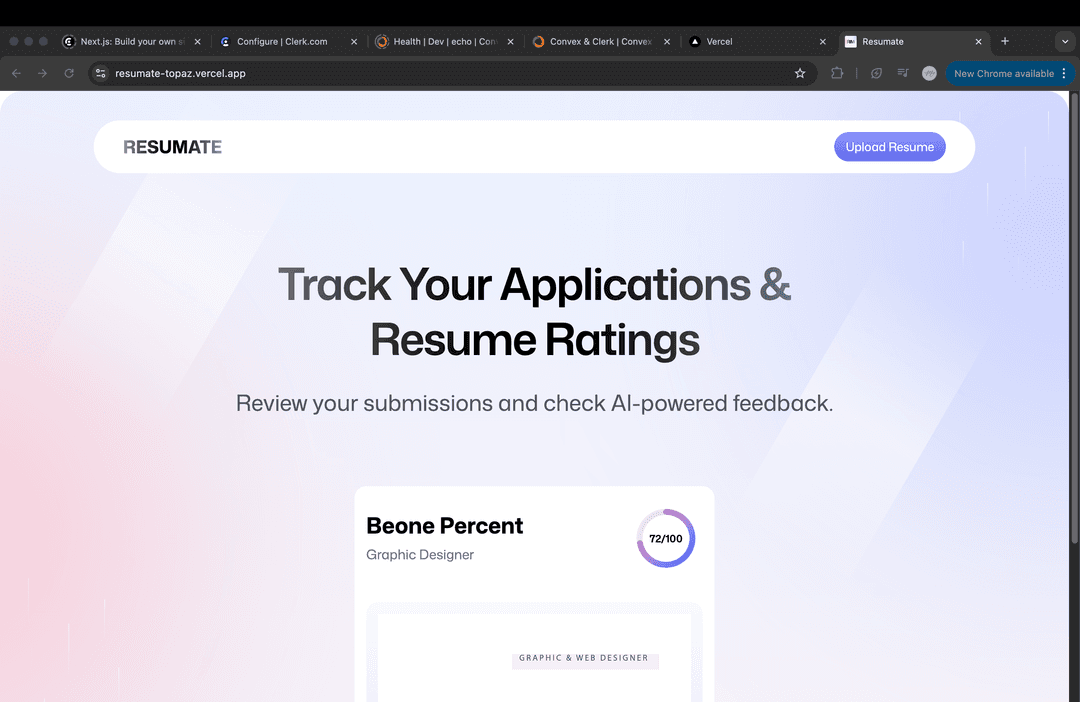Expand the tab search dropdown arrow

click(x=1064, y=41)
